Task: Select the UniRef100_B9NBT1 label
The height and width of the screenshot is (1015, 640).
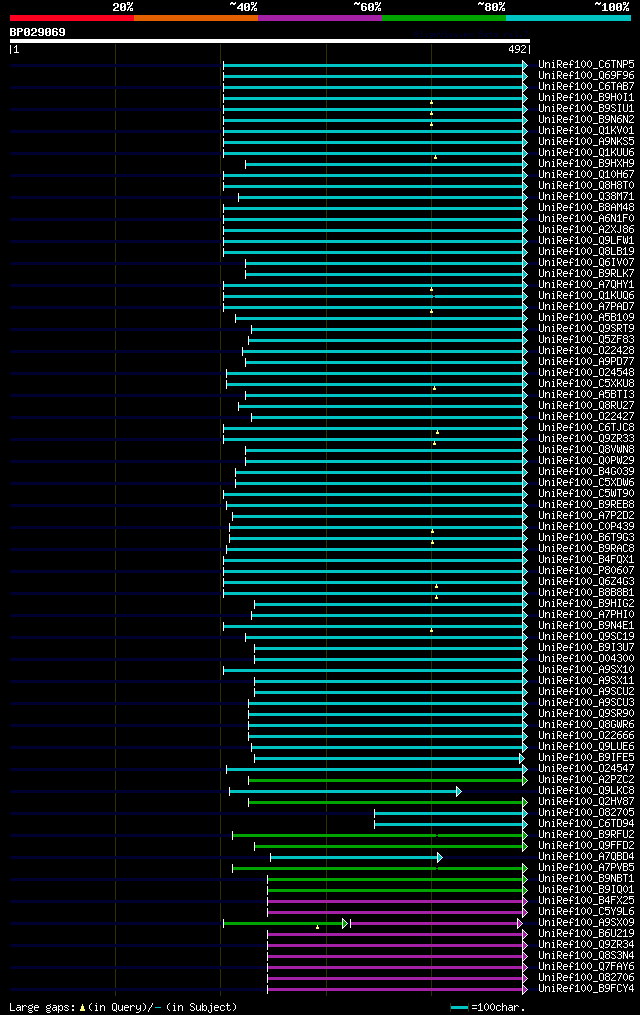Action: tap(586, 879)
